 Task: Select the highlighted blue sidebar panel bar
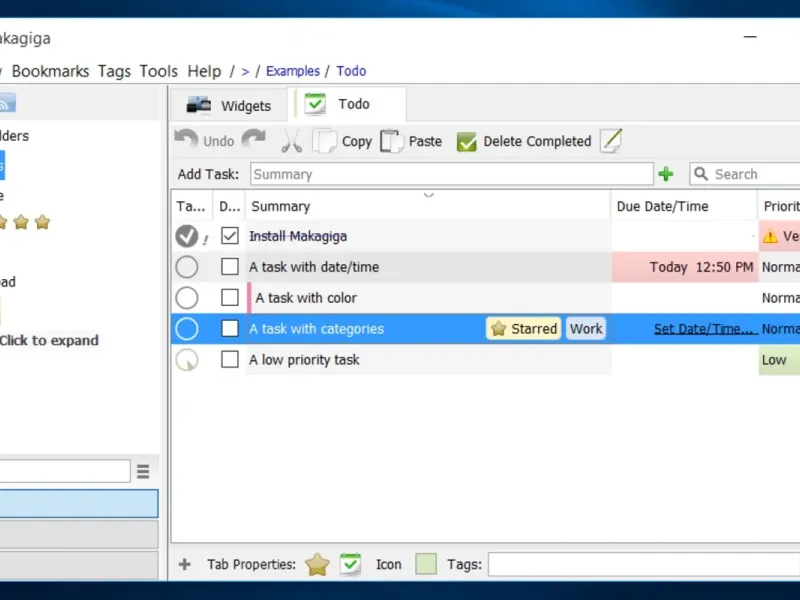click(x=79, y=504)
